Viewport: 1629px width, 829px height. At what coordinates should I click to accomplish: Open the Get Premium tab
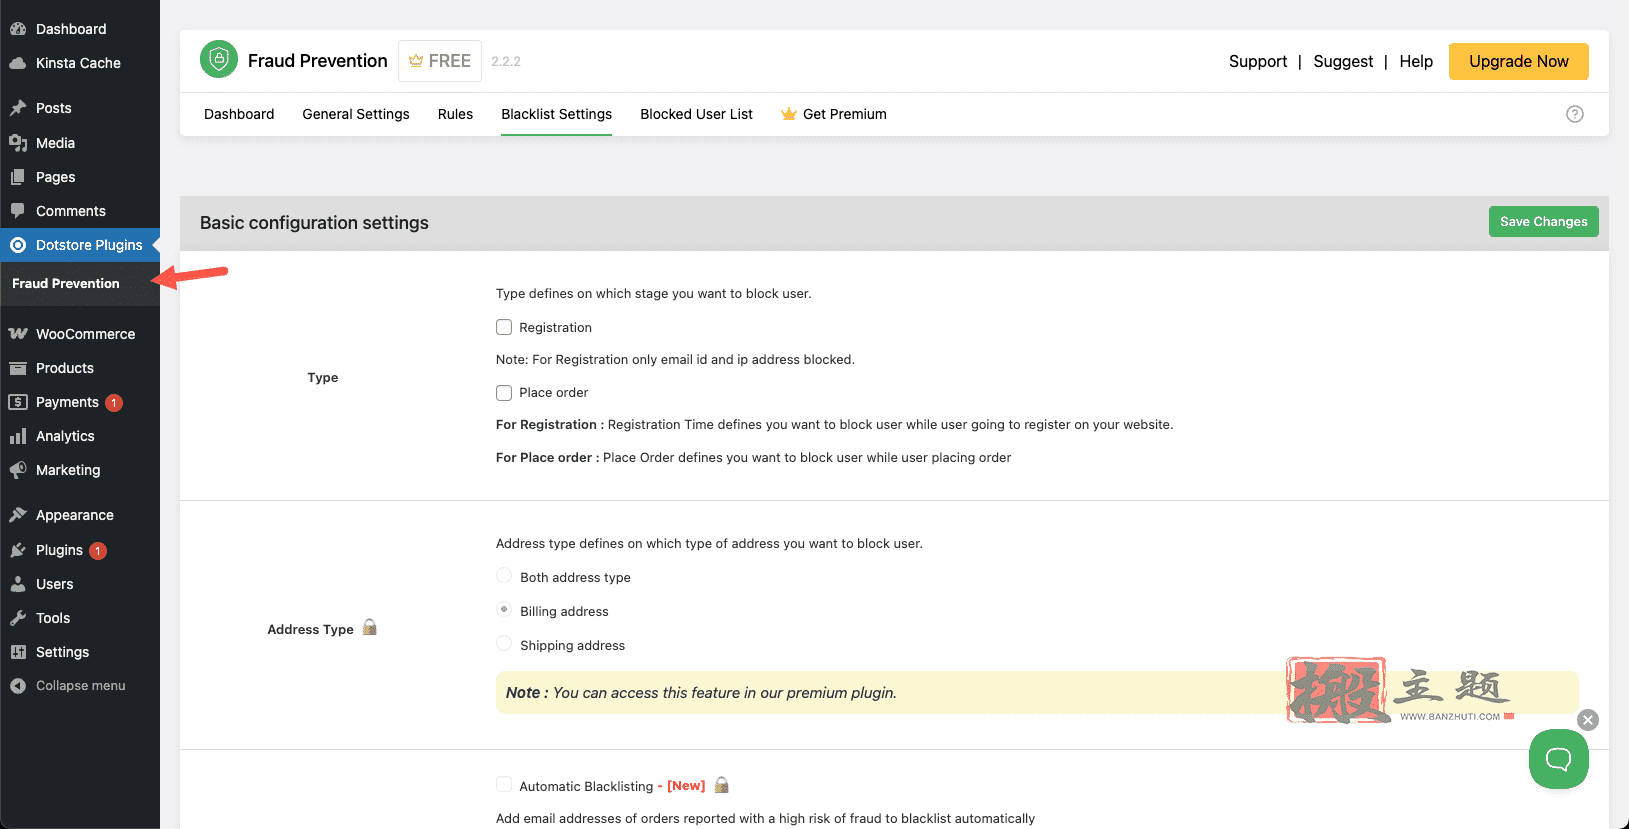(834, 114)
